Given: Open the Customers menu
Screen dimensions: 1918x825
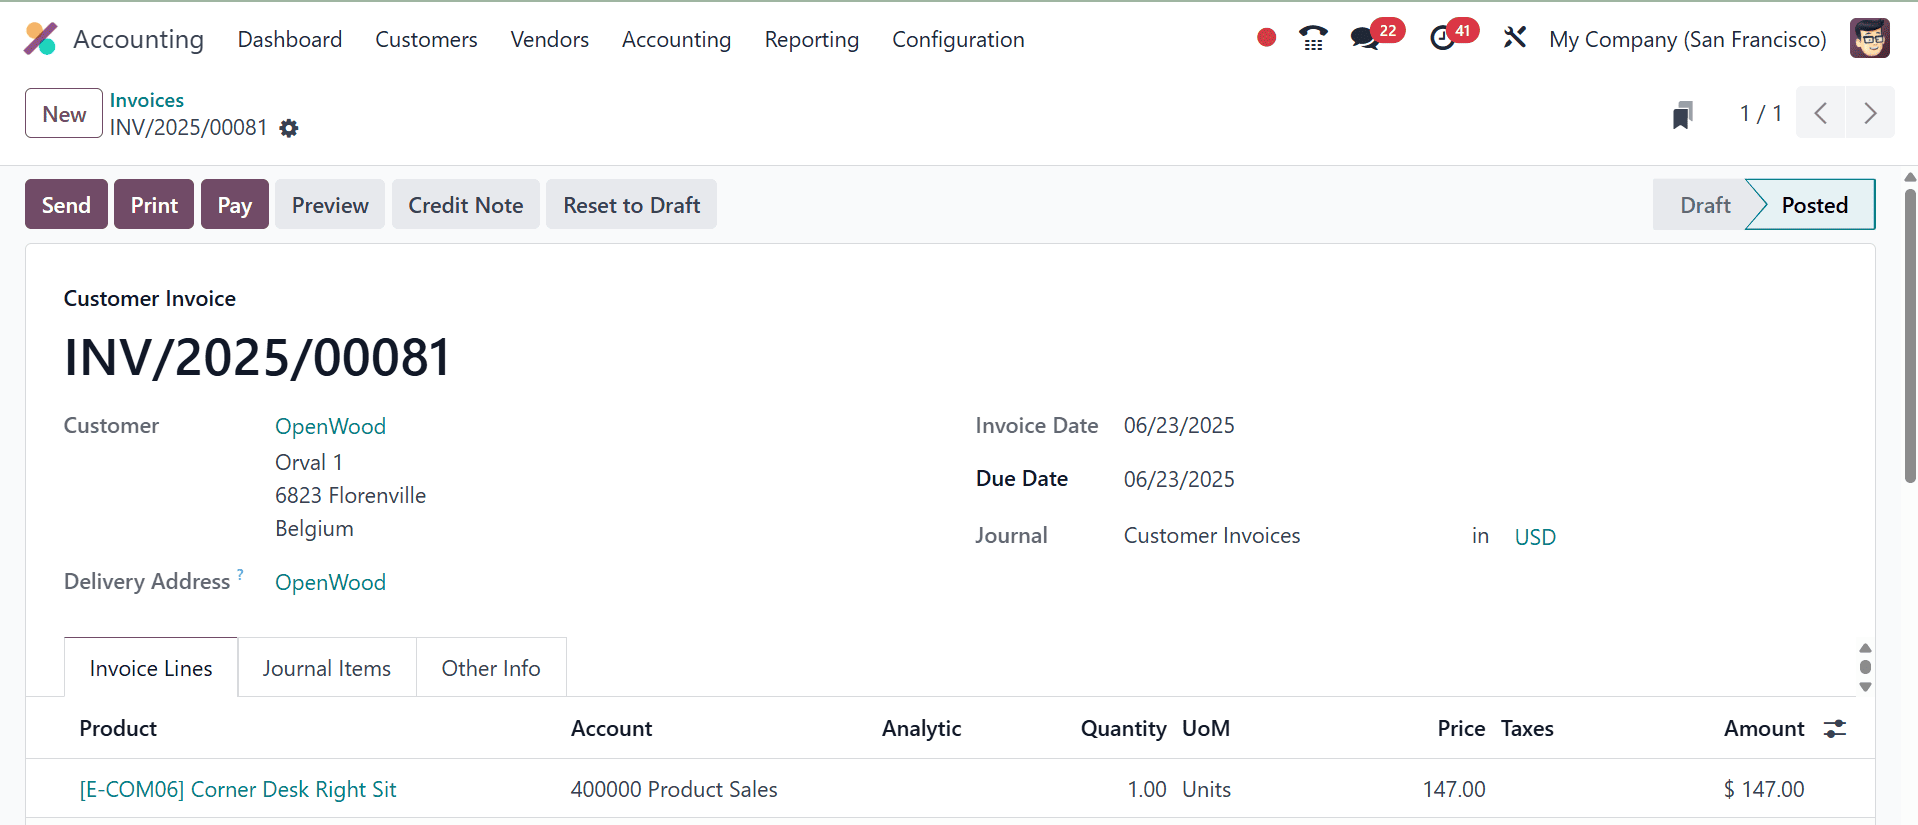Looking at the screenshot, I should point(426,39).
